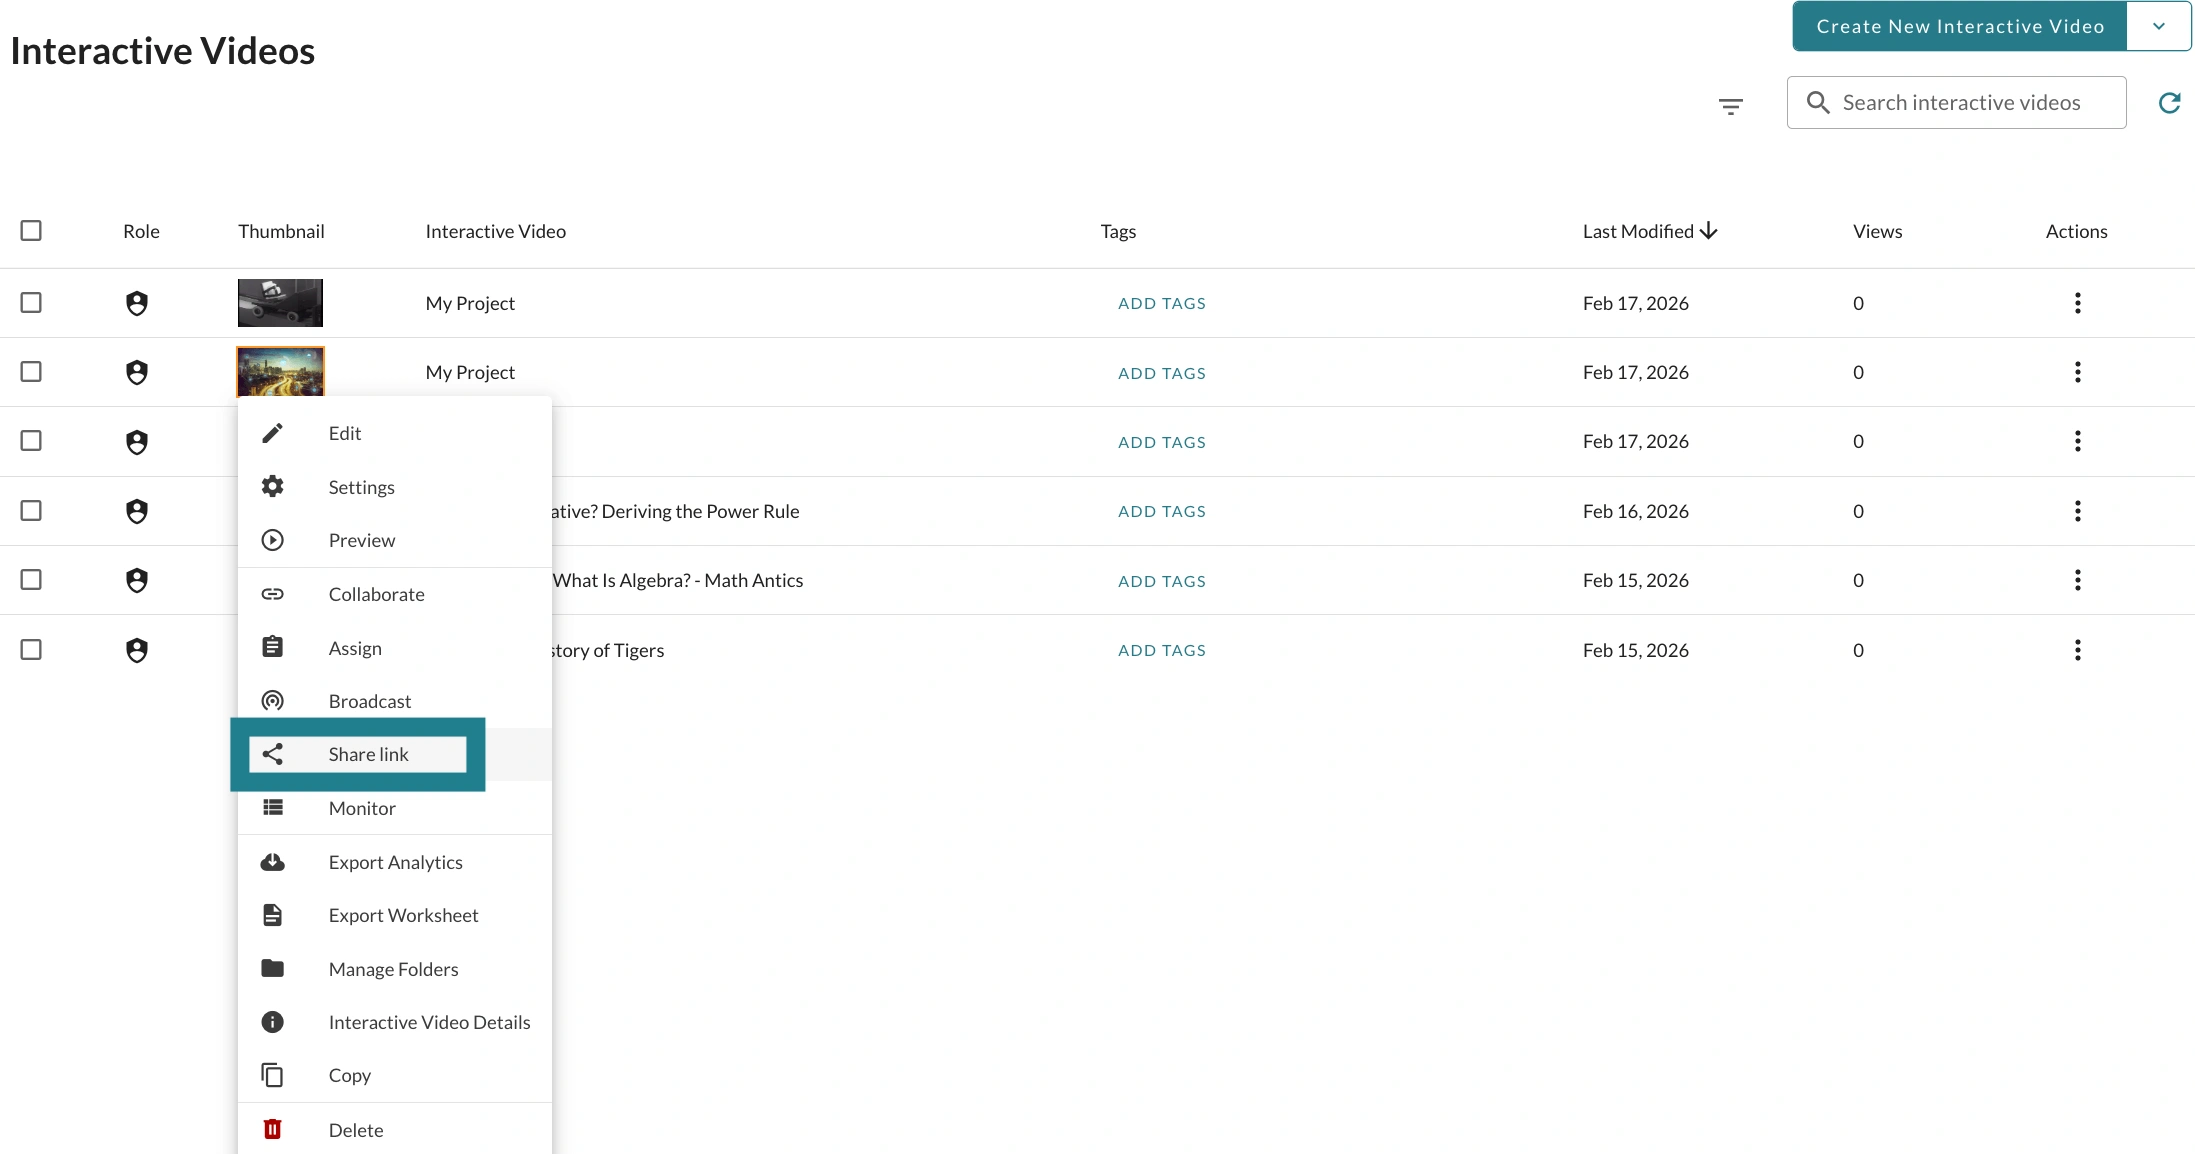Select Settings from the context menu
Viewport: 2195px width, 1154px height.
pyautogui.click(x=394, y=487)
